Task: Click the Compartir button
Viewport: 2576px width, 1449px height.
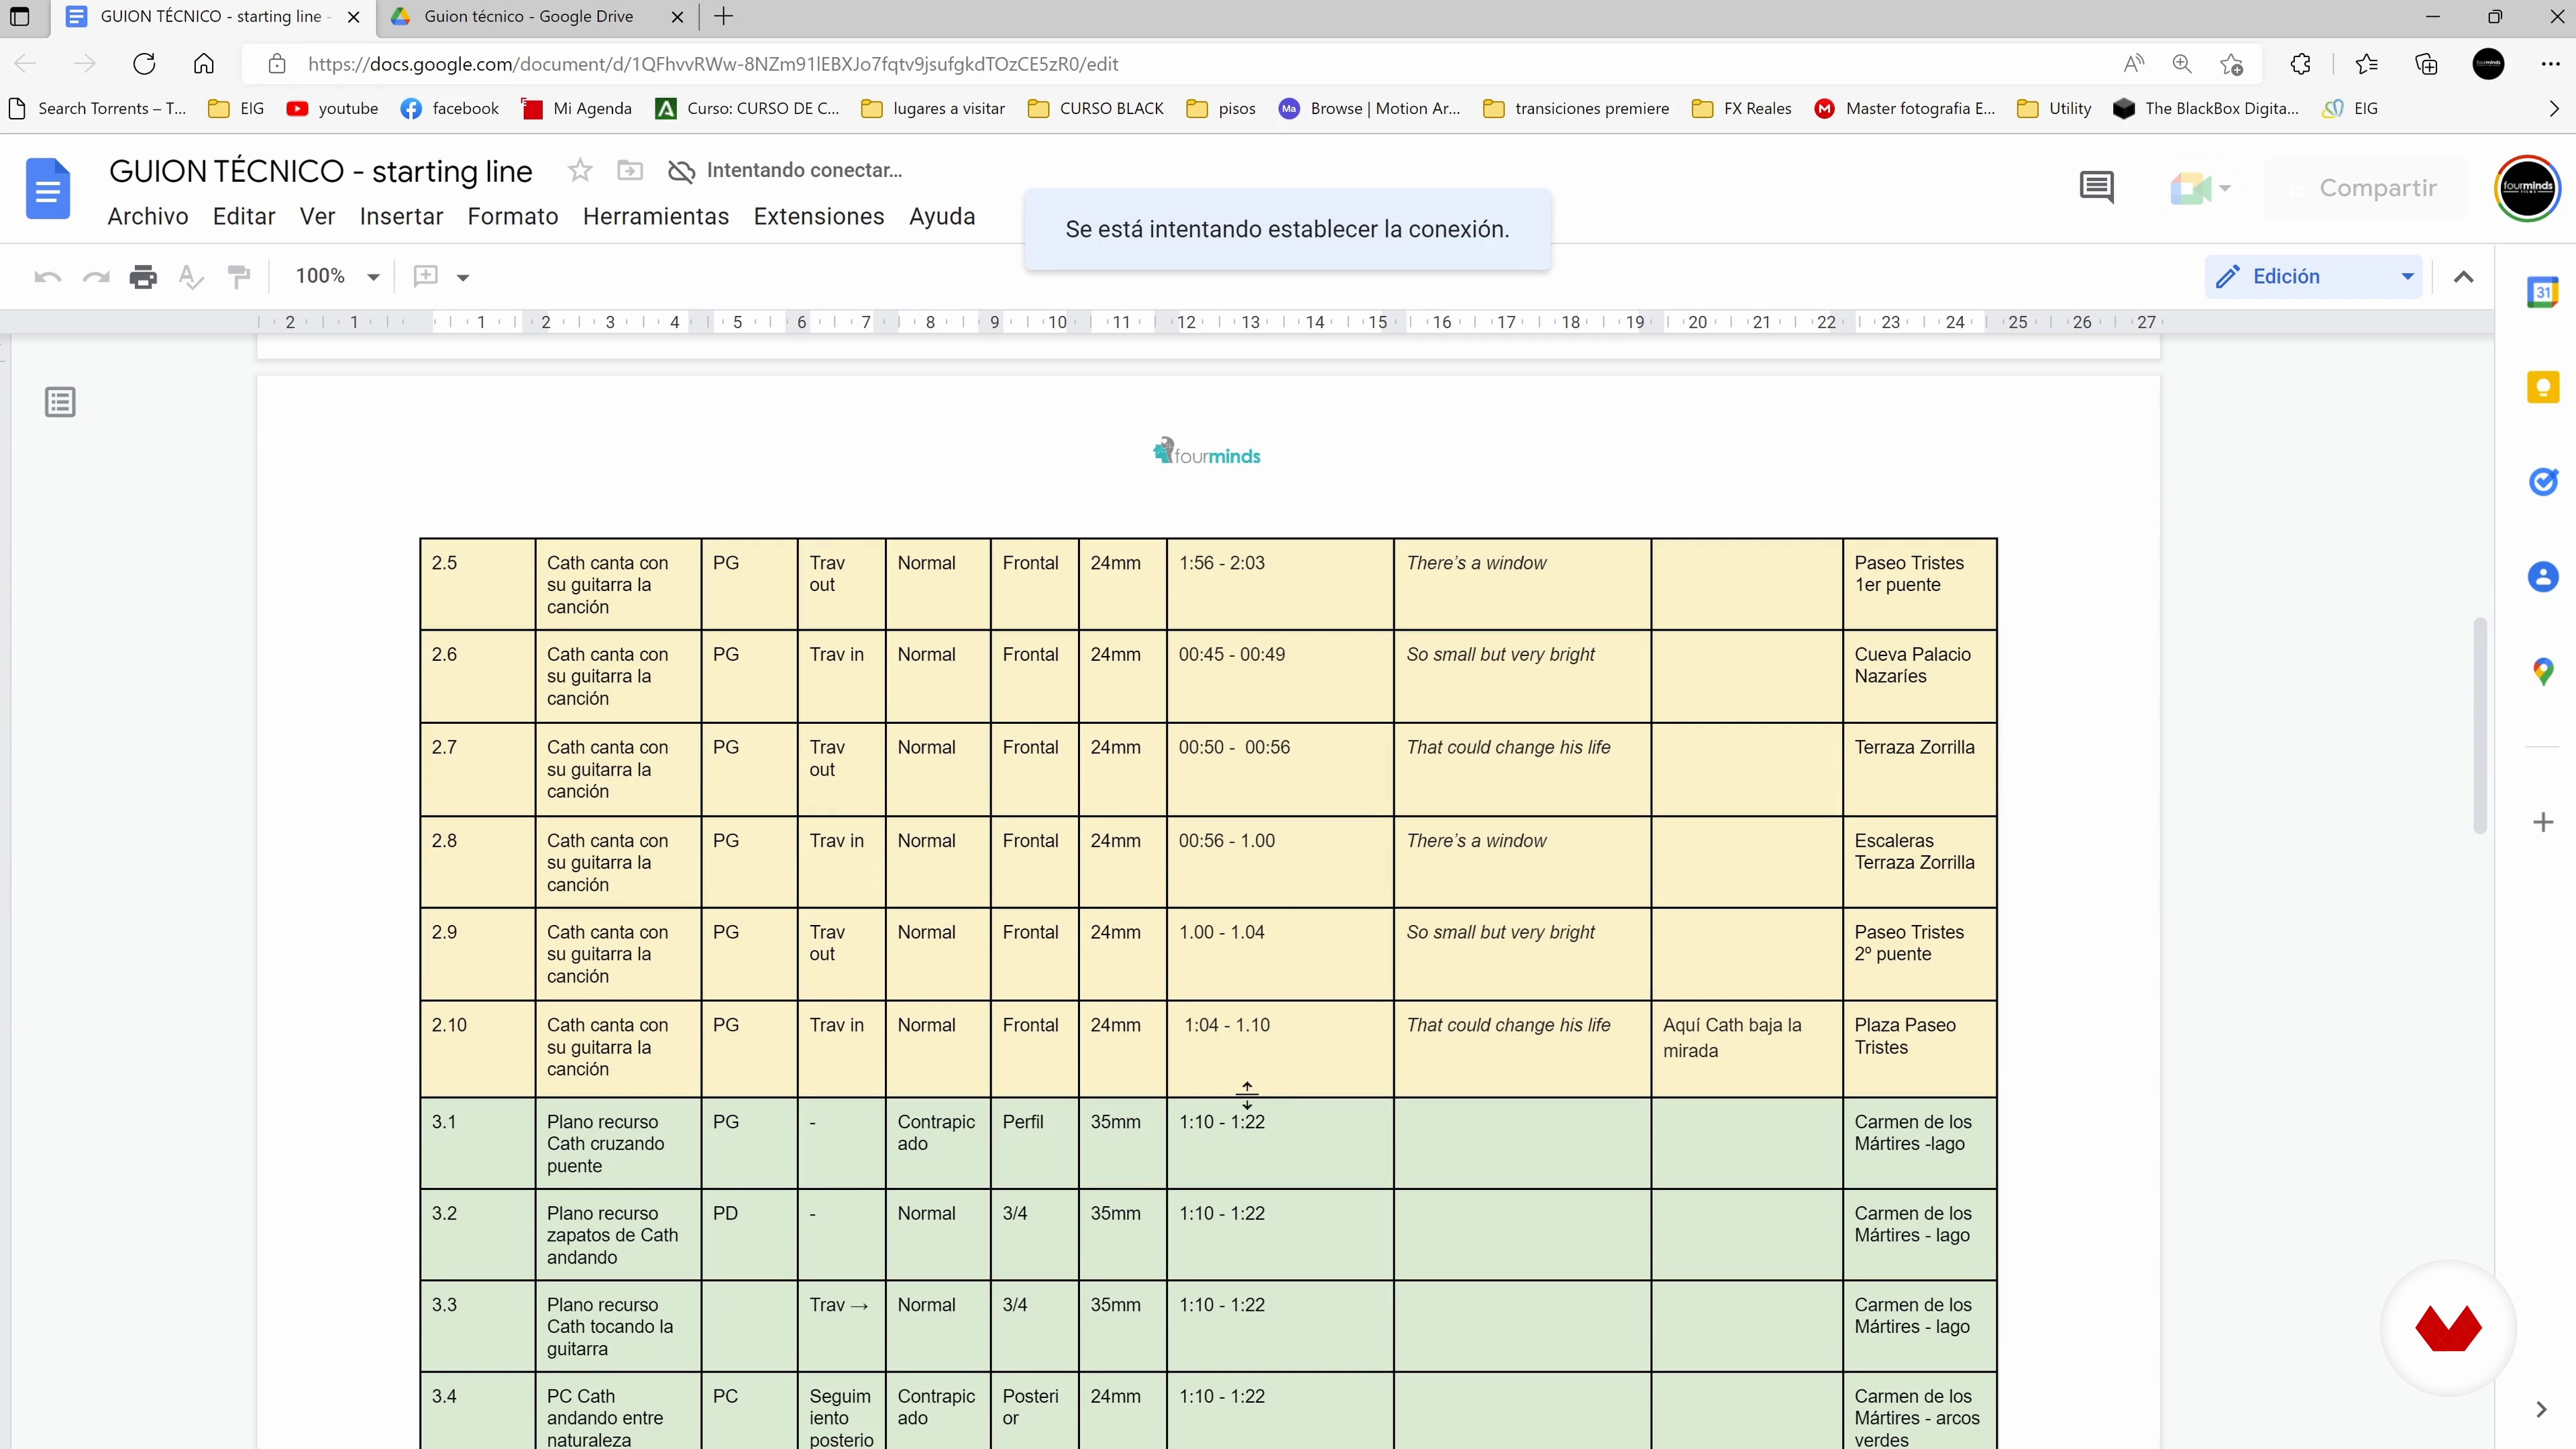Action: pos(2364,188)
